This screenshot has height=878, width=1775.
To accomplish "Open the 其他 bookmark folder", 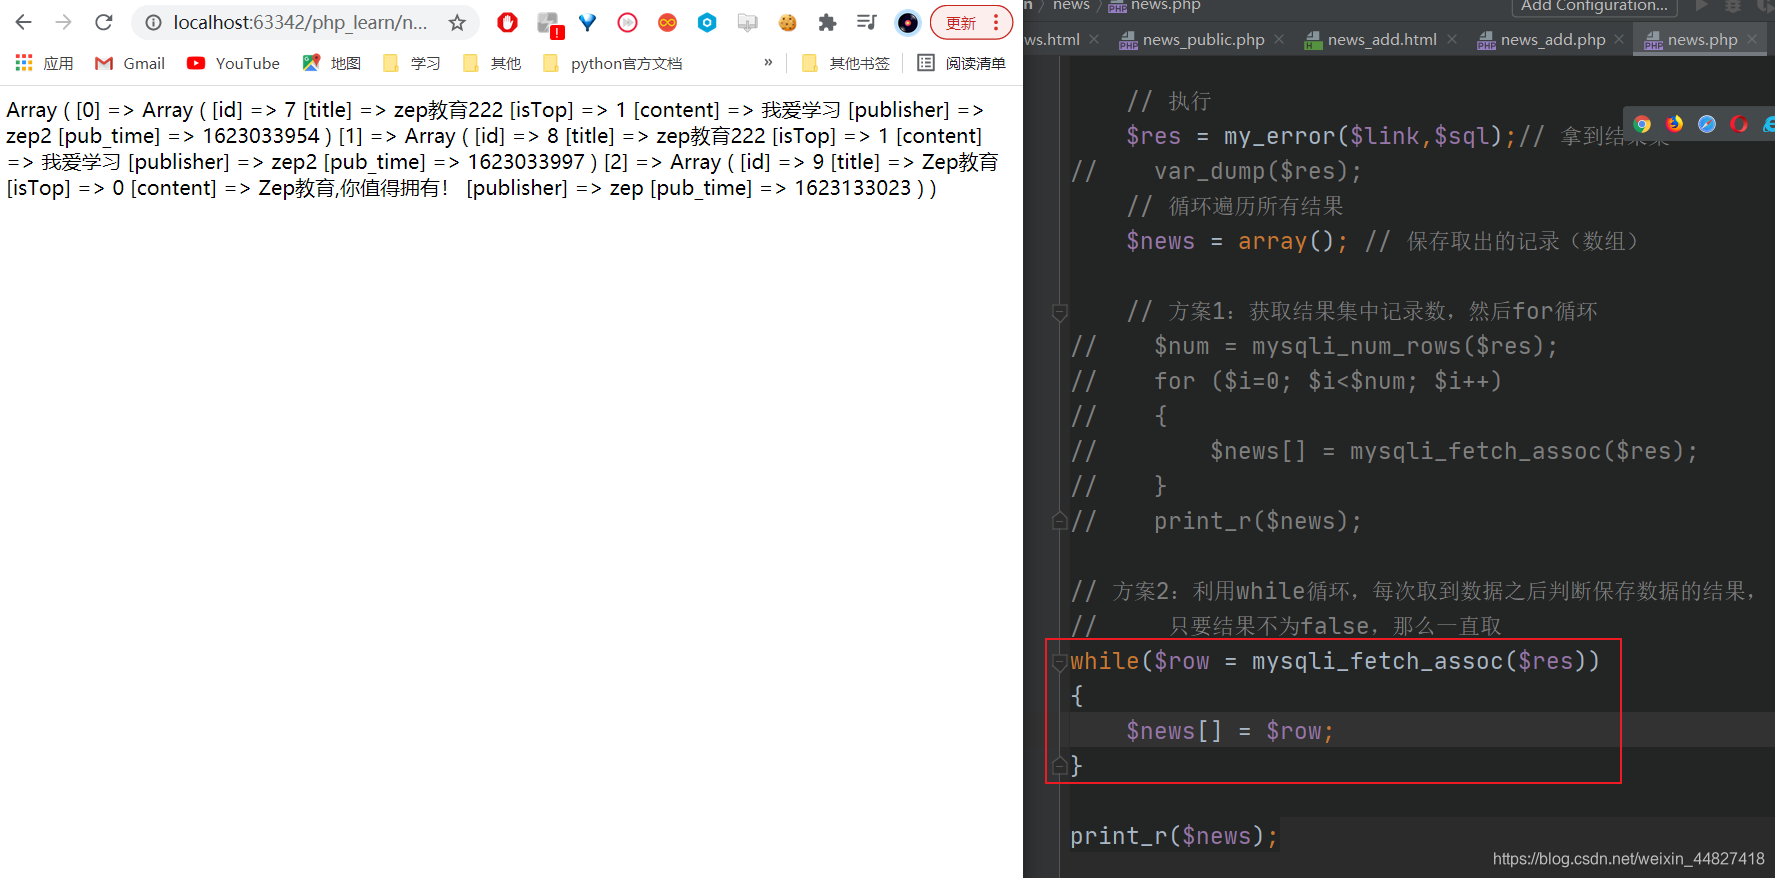I will [492, 63].
